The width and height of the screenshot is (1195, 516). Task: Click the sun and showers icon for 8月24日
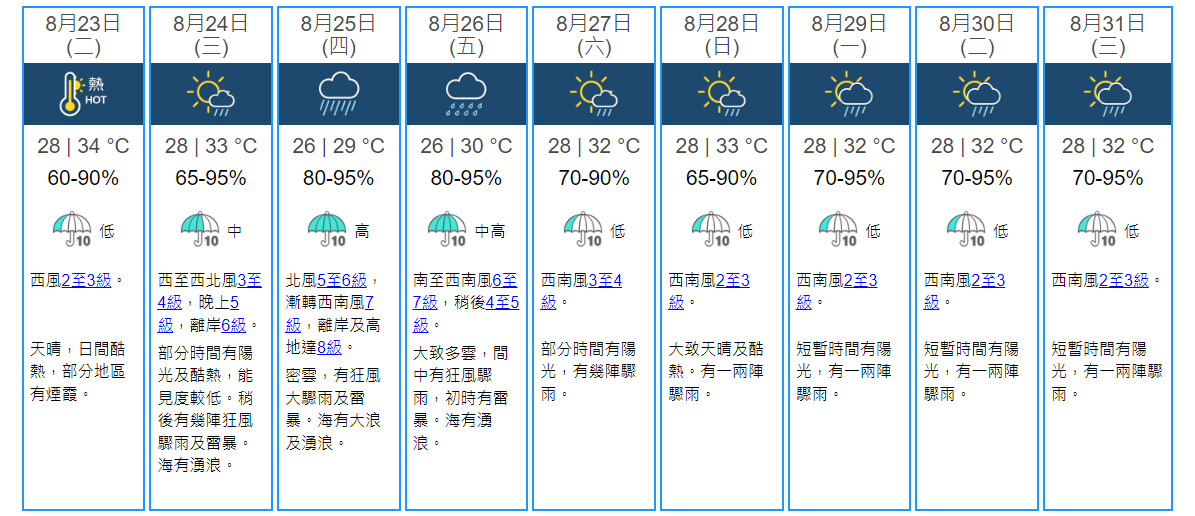[210, 94]
